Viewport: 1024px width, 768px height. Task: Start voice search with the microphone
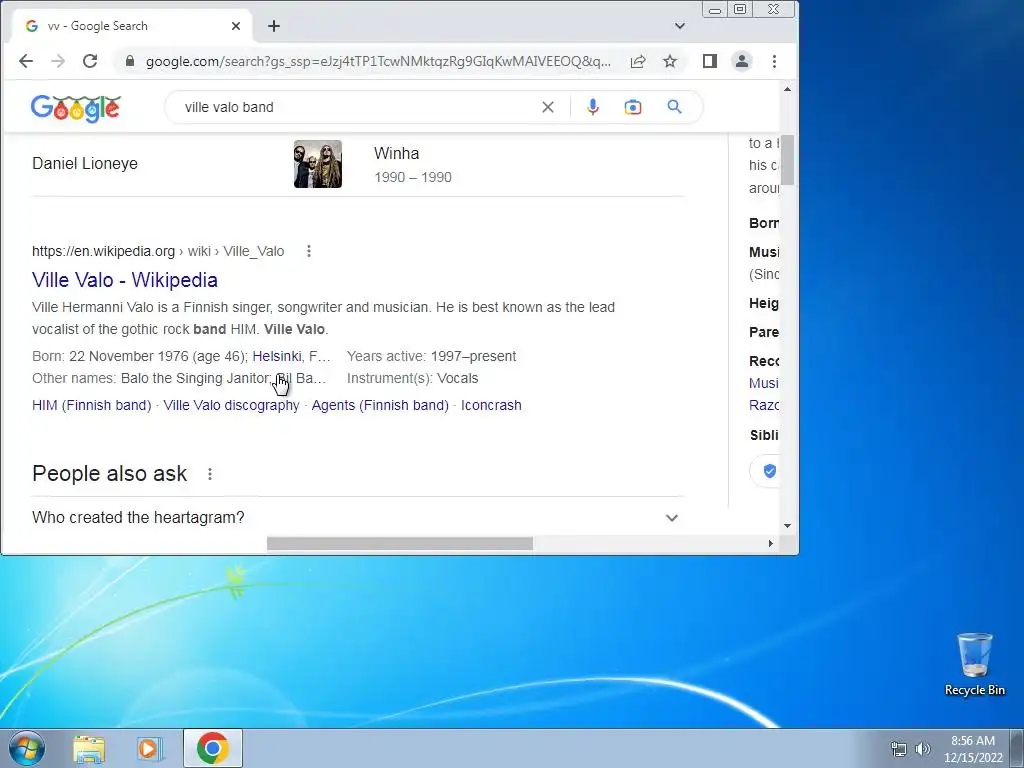pos(592,107)
